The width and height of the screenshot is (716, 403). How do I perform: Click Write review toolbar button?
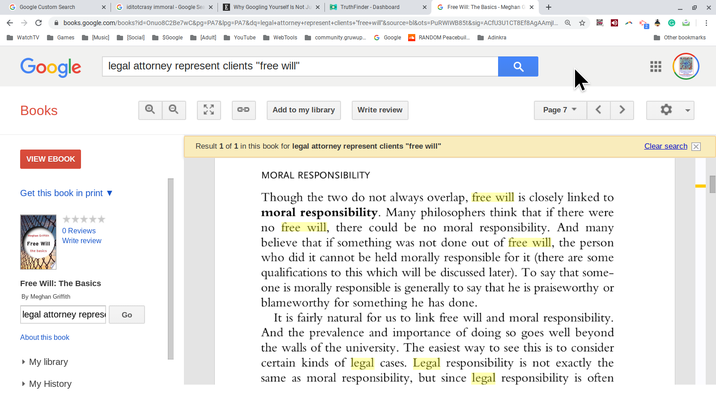380,110
